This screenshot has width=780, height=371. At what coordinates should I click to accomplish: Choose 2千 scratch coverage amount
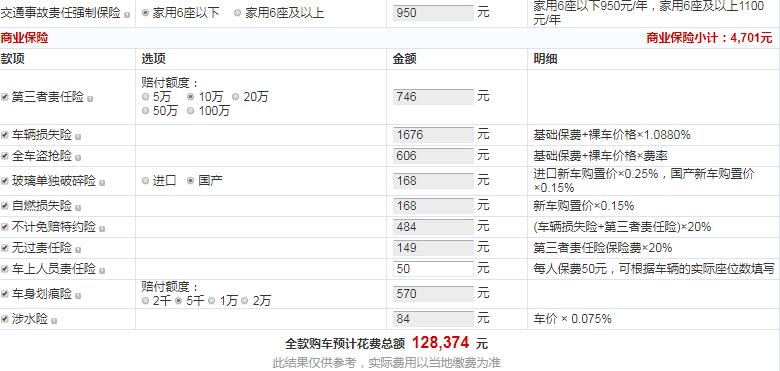click(x=145, y=300)
